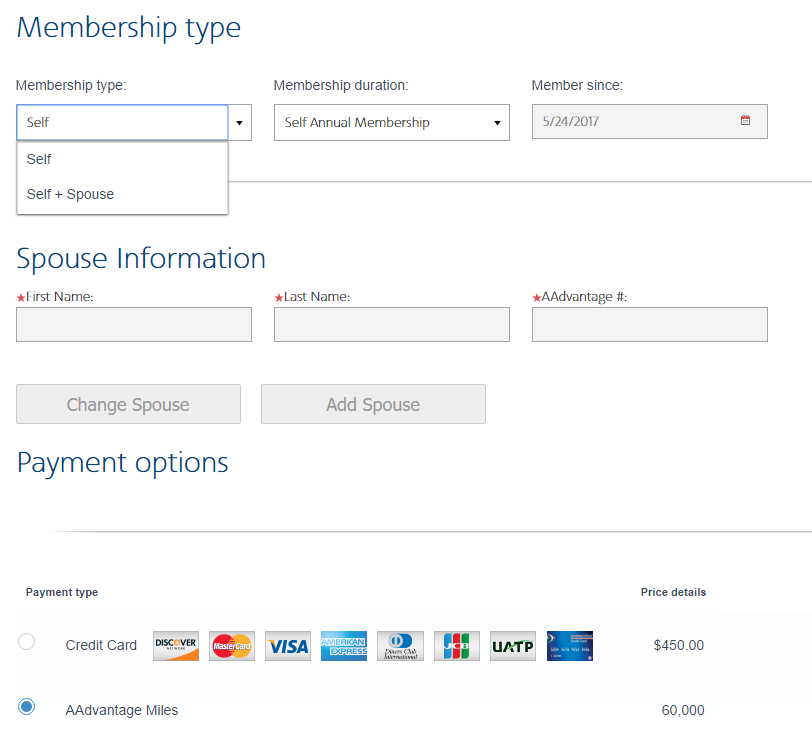
Task: Collapse the Membership type dropdown arrow
Action: tap(239, 123)
